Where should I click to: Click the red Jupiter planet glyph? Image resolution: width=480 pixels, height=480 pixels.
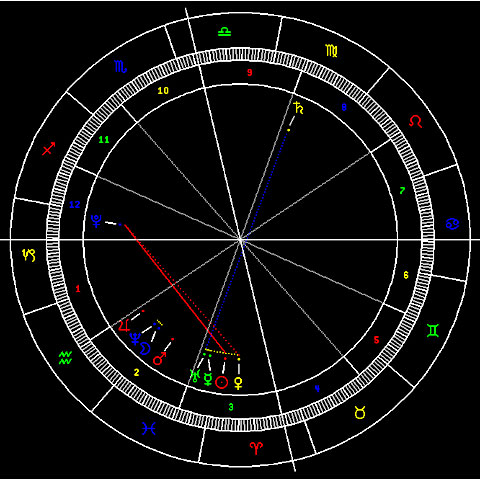point(124,325)
